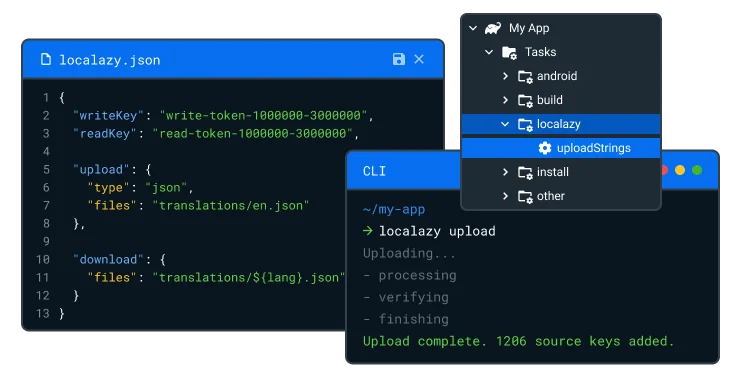This screenshot has width=740, height=380.
Task: Click the Gradle elephant icon next to My App
Action: [x=493, y=28]
